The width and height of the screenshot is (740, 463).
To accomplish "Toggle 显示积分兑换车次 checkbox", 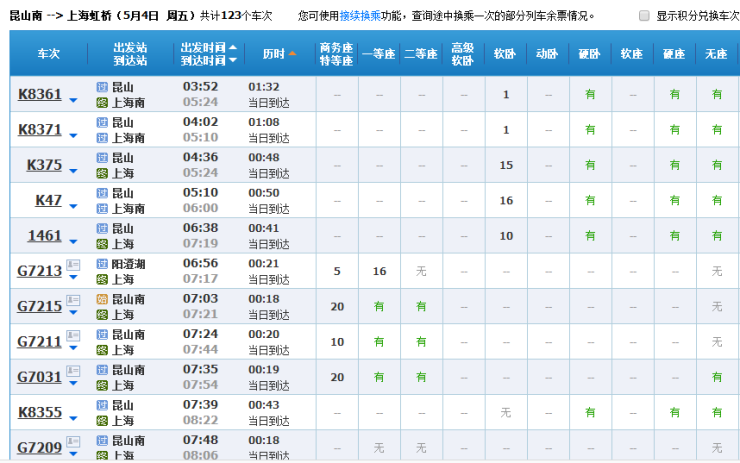I will [x=644, y=16].
